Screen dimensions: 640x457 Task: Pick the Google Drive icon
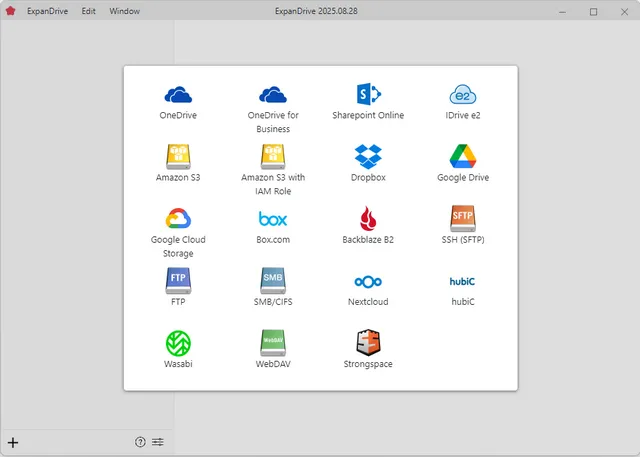point(463,157)
